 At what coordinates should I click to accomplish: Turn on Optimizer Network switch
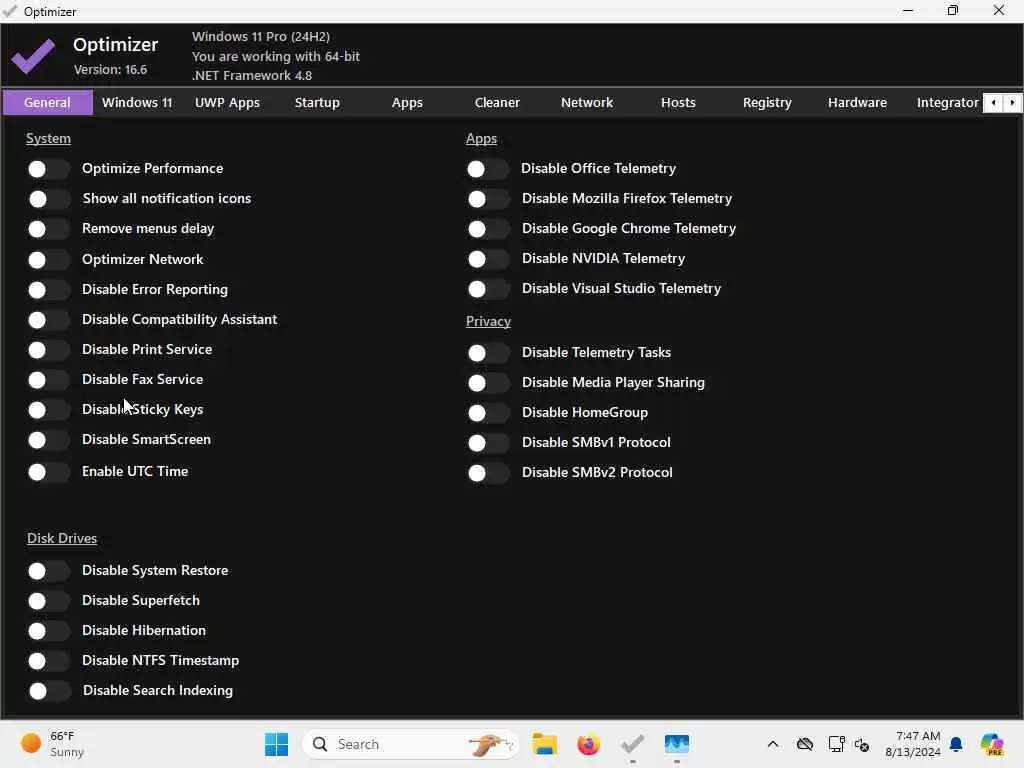[x=48, y=260]
